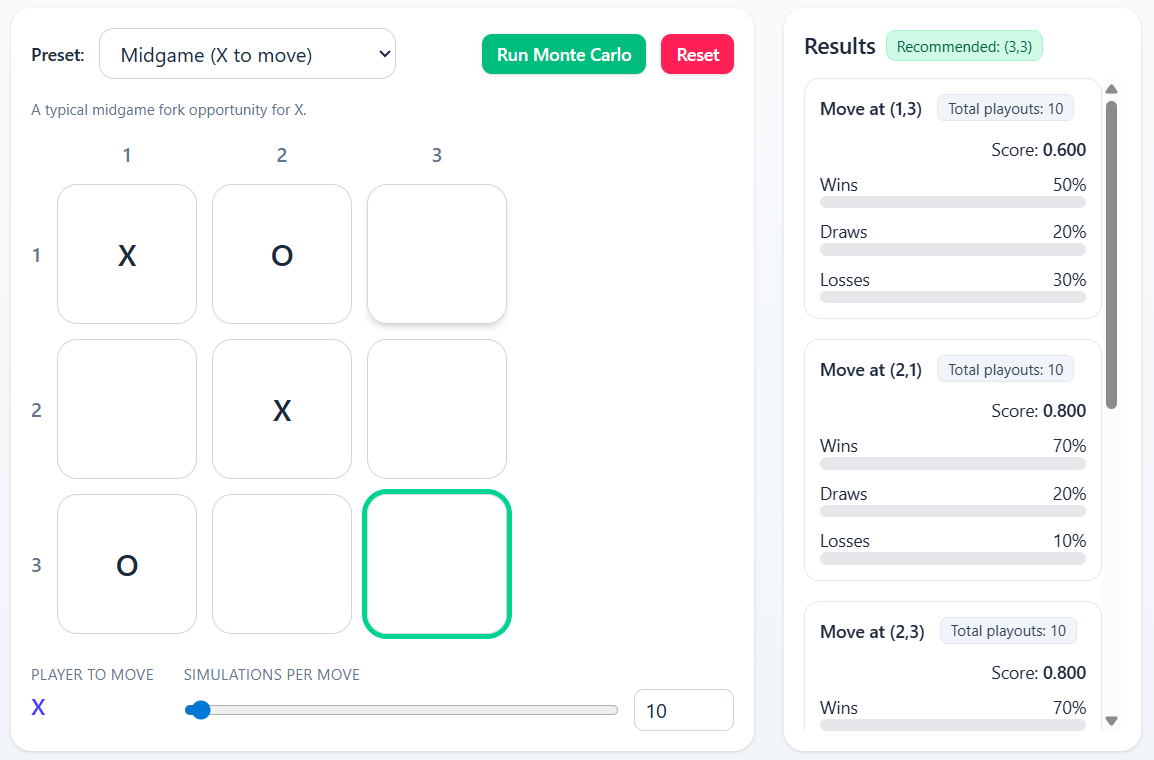Click the results scrollbar up arrow
The image size is (1154, 760).
[1111, 89]
